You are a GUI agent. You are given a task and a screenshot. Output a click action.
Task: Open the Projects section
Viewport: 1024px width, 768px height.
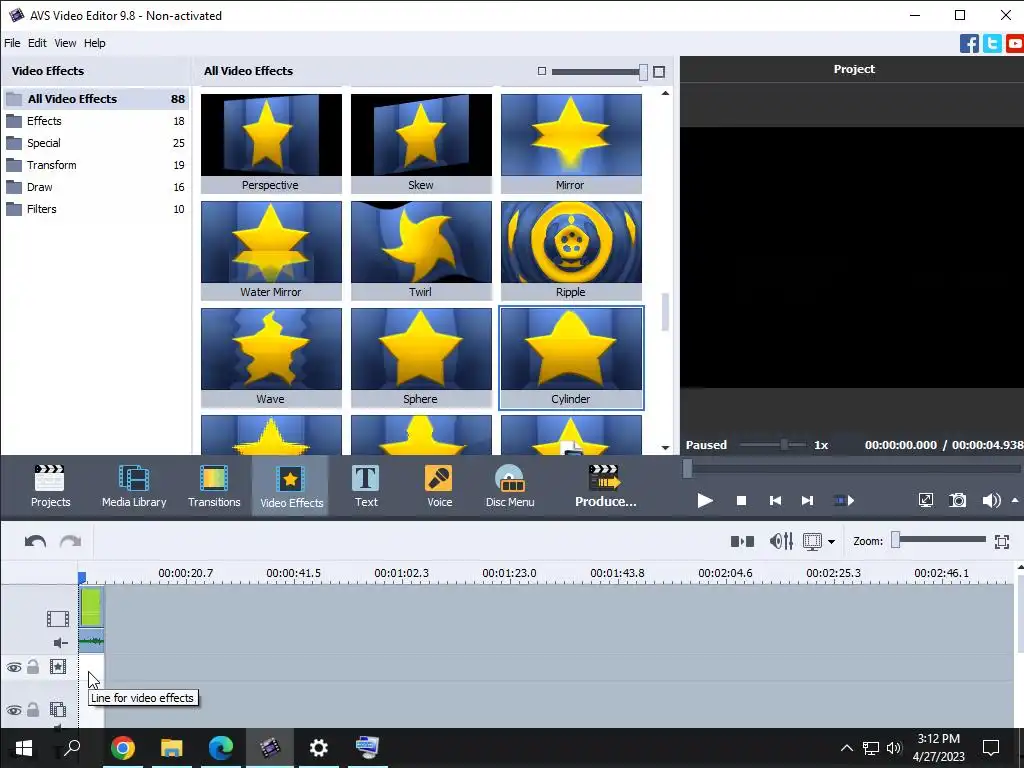pos(50,486)
